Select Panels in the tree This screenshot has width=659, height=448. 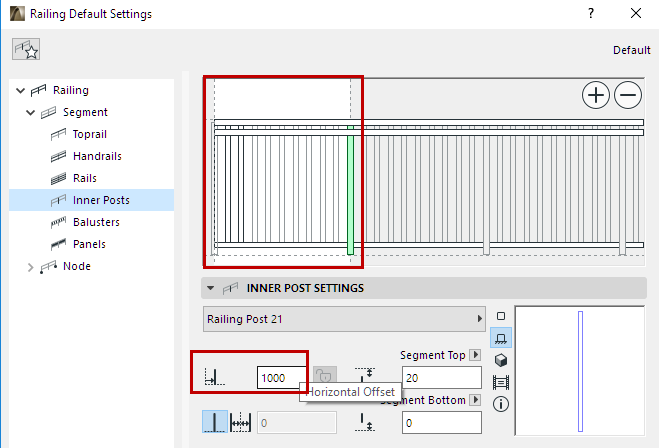[89, 244]
